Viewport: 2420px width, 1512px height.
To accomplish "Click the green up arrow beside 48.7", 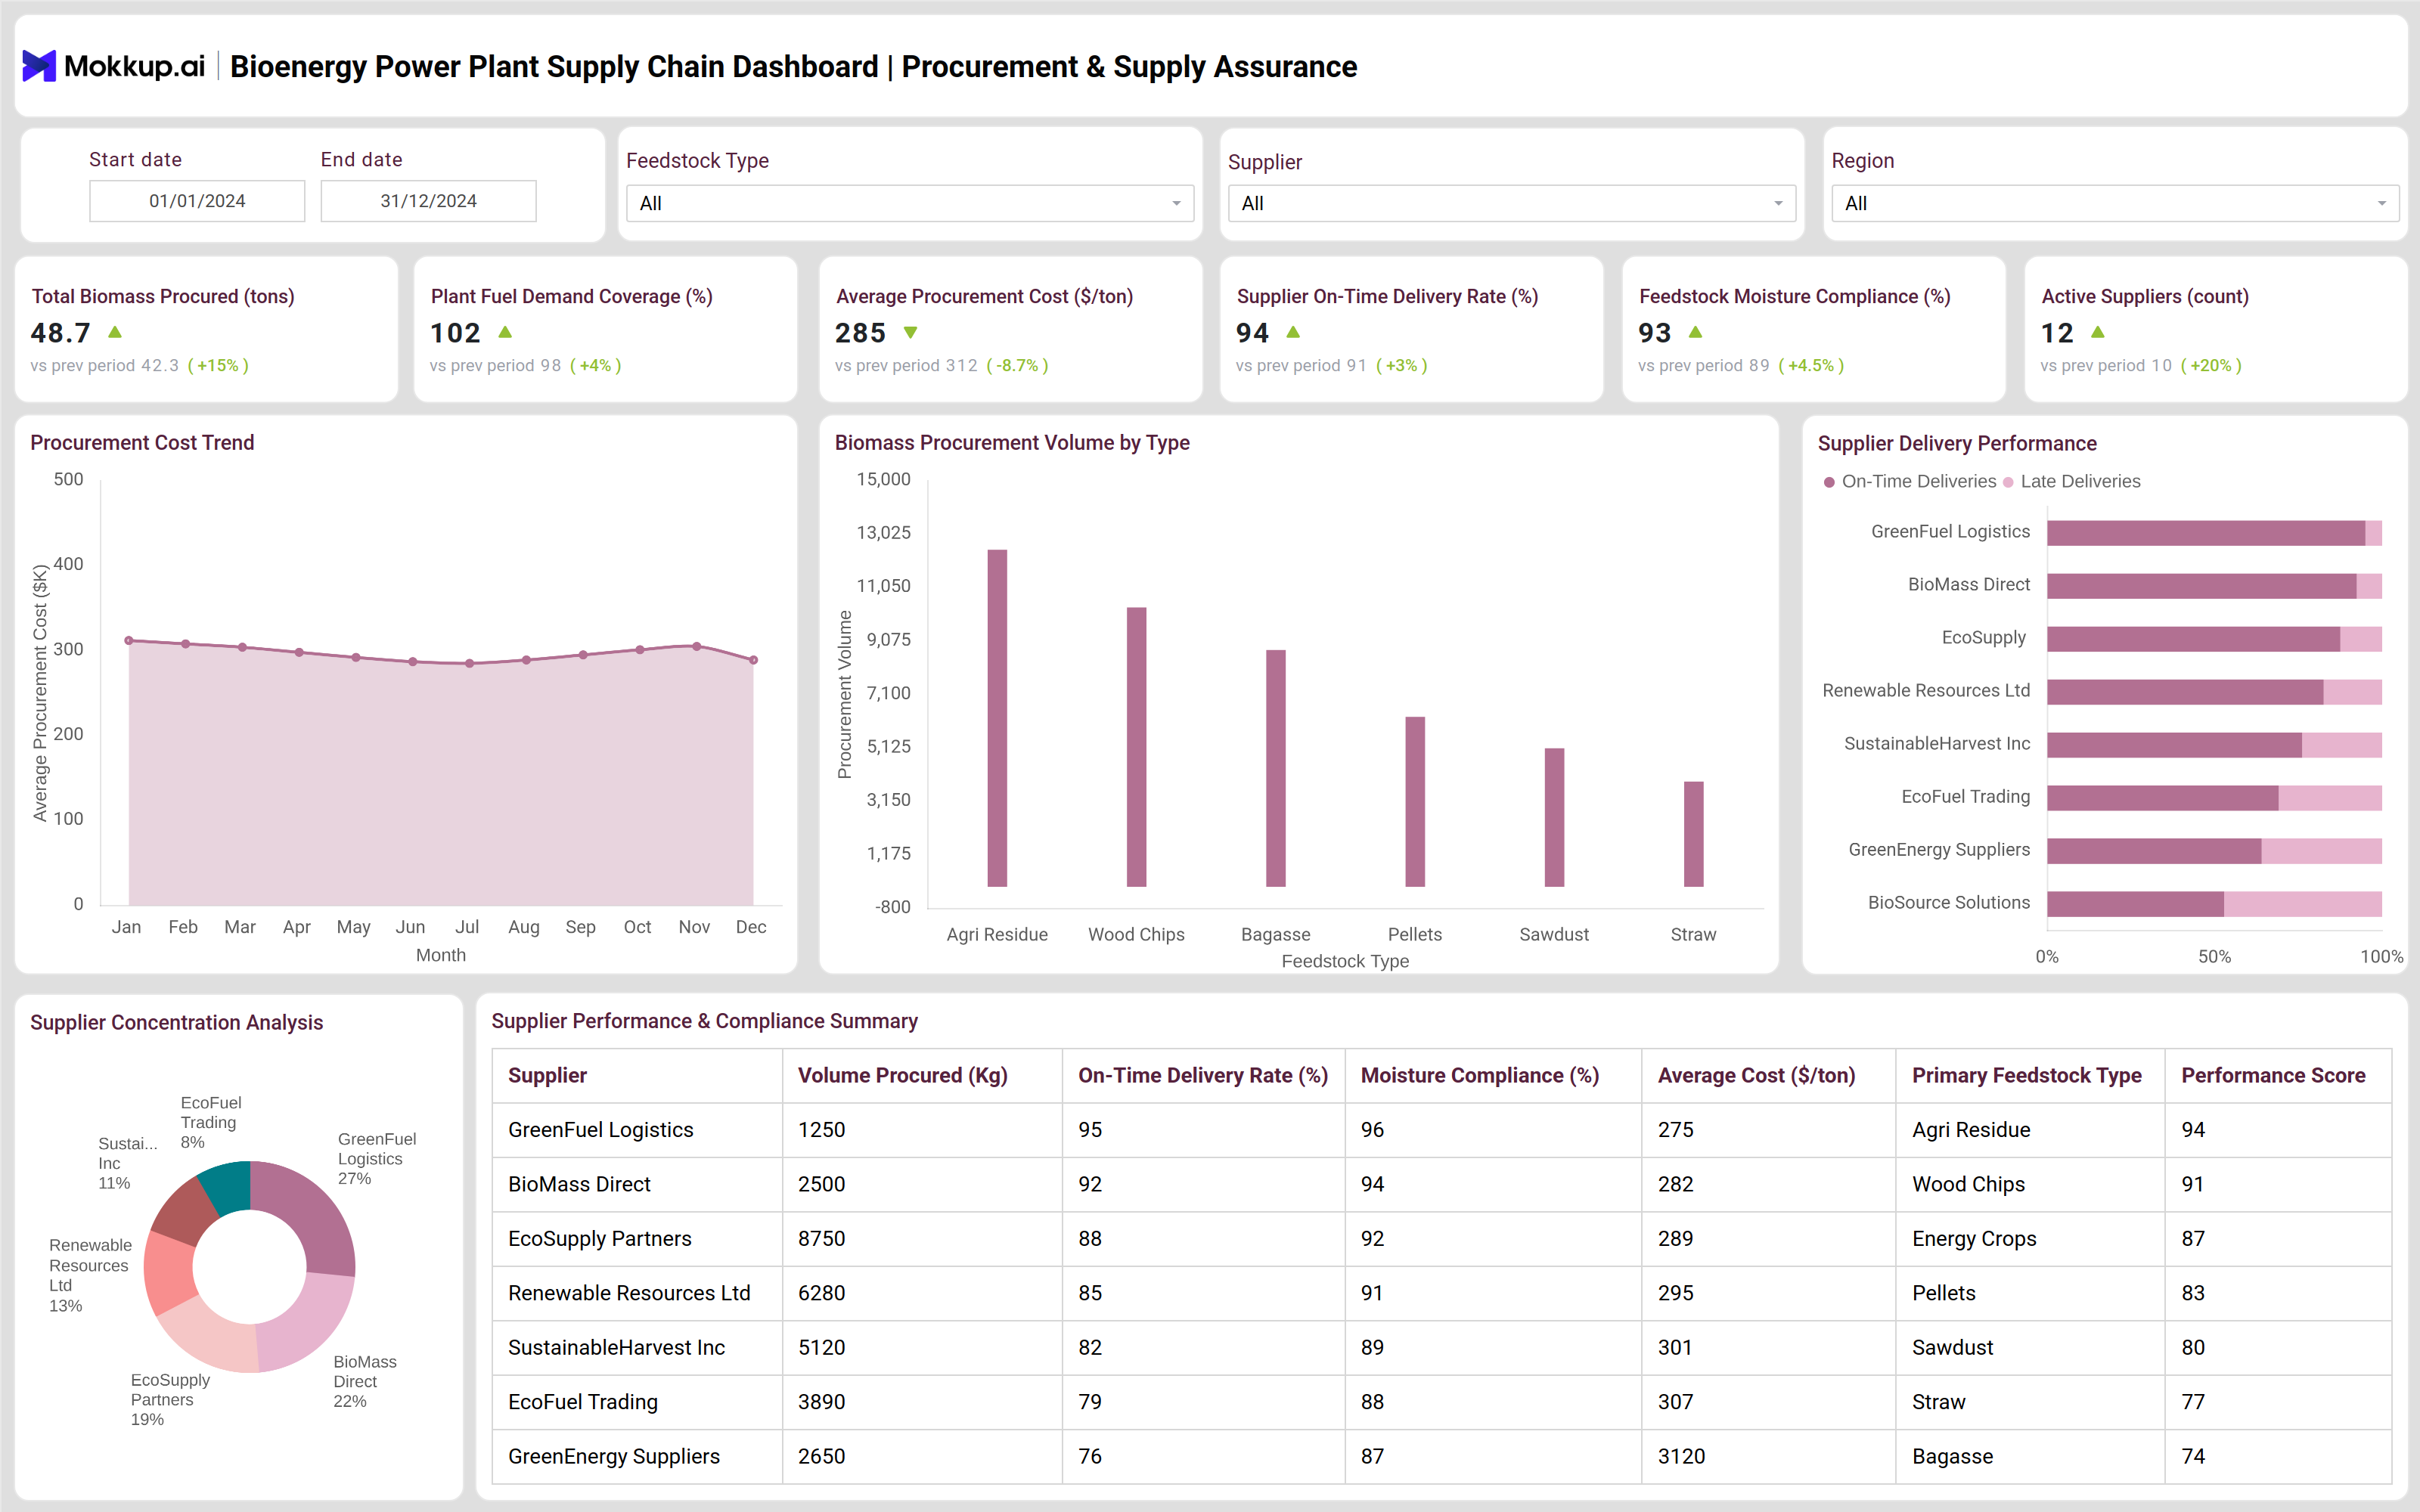I will [115, 332].
